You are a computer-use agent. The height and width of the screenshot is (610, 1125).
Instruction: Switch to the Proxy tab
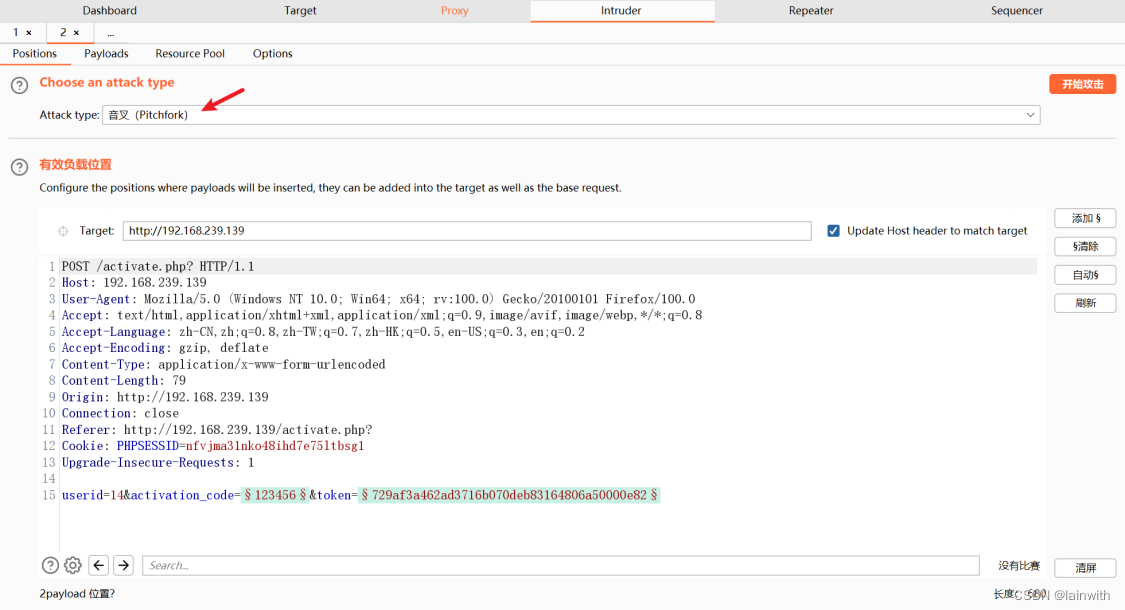[x=454, y=11]
